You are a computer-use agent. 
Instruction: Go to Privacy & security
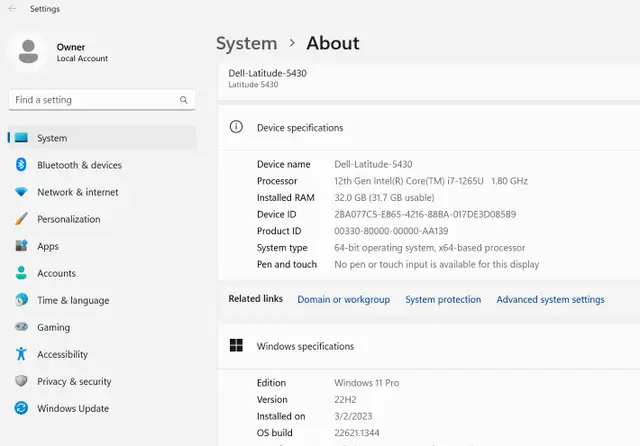click(102, 381)
